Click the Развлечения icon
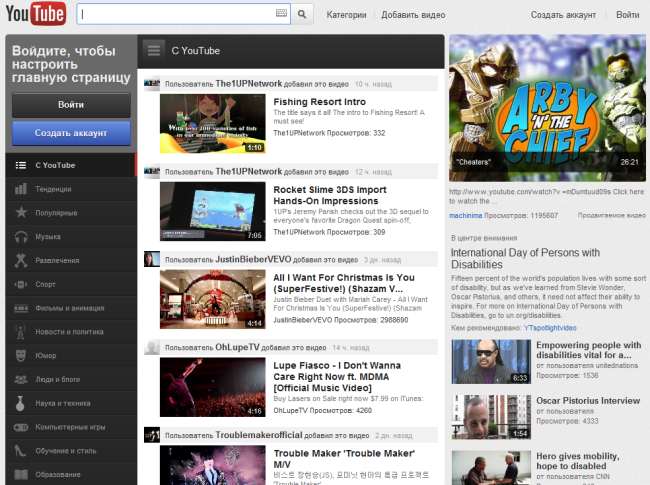This screenshot has height=485, width=650. (21, 260)
